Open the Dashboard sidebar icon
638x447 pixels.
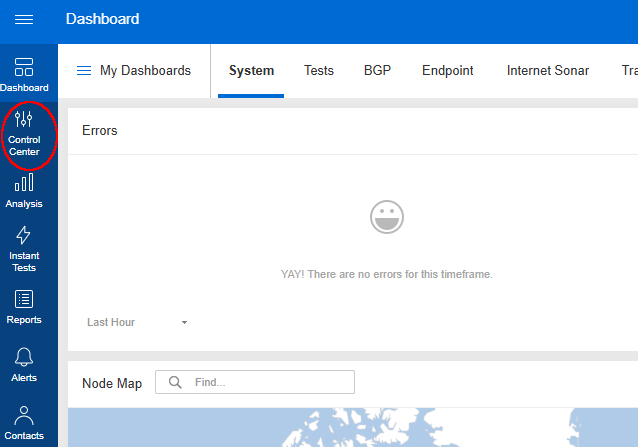pyautogui.click(x=24, y=74)
